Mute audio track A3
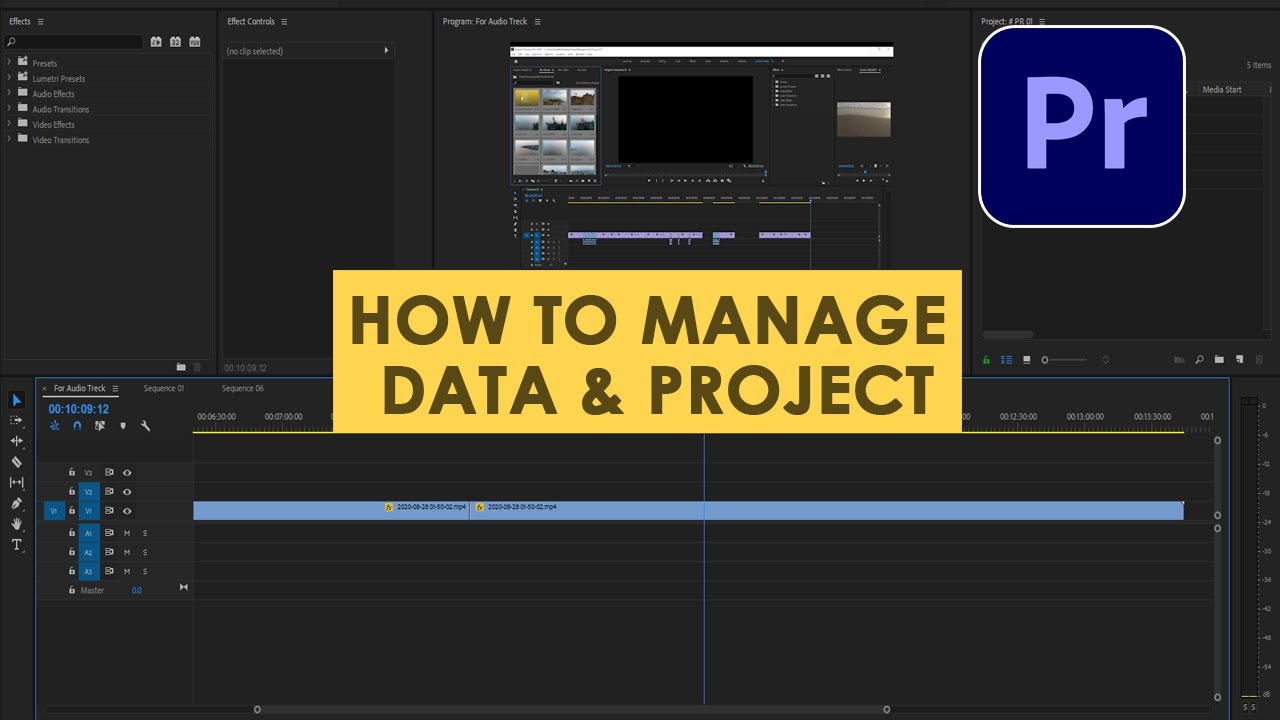 point(127,571)
